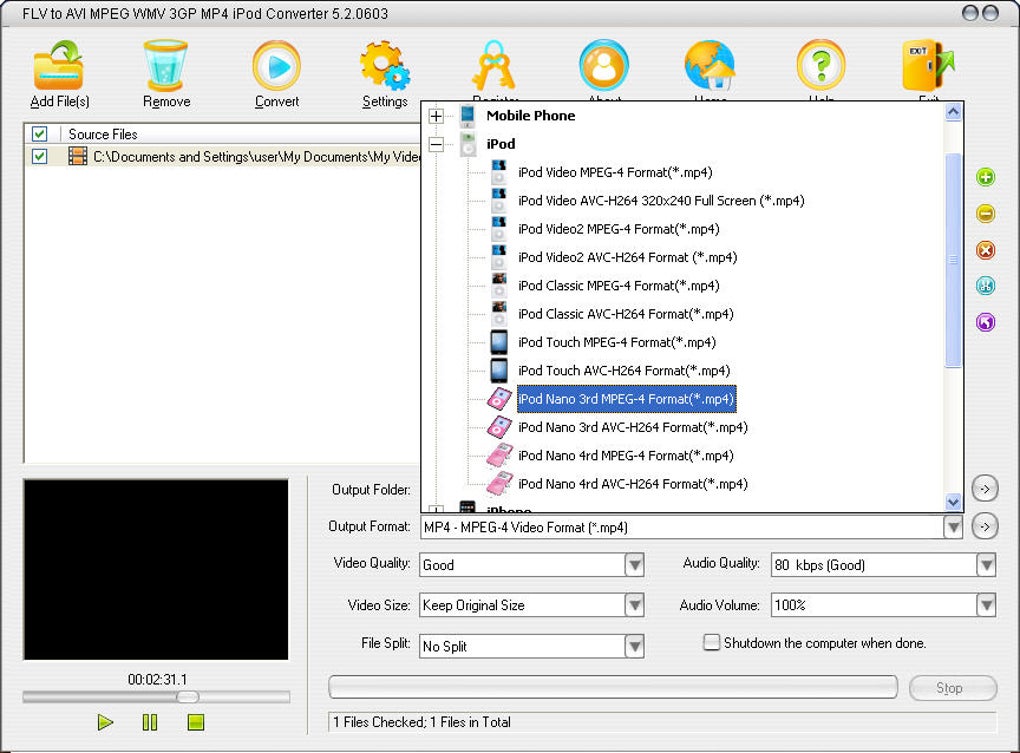Click the Remove trash bin icon
The width and height of the screenshot is (1020, 753).
click(166, 65)
